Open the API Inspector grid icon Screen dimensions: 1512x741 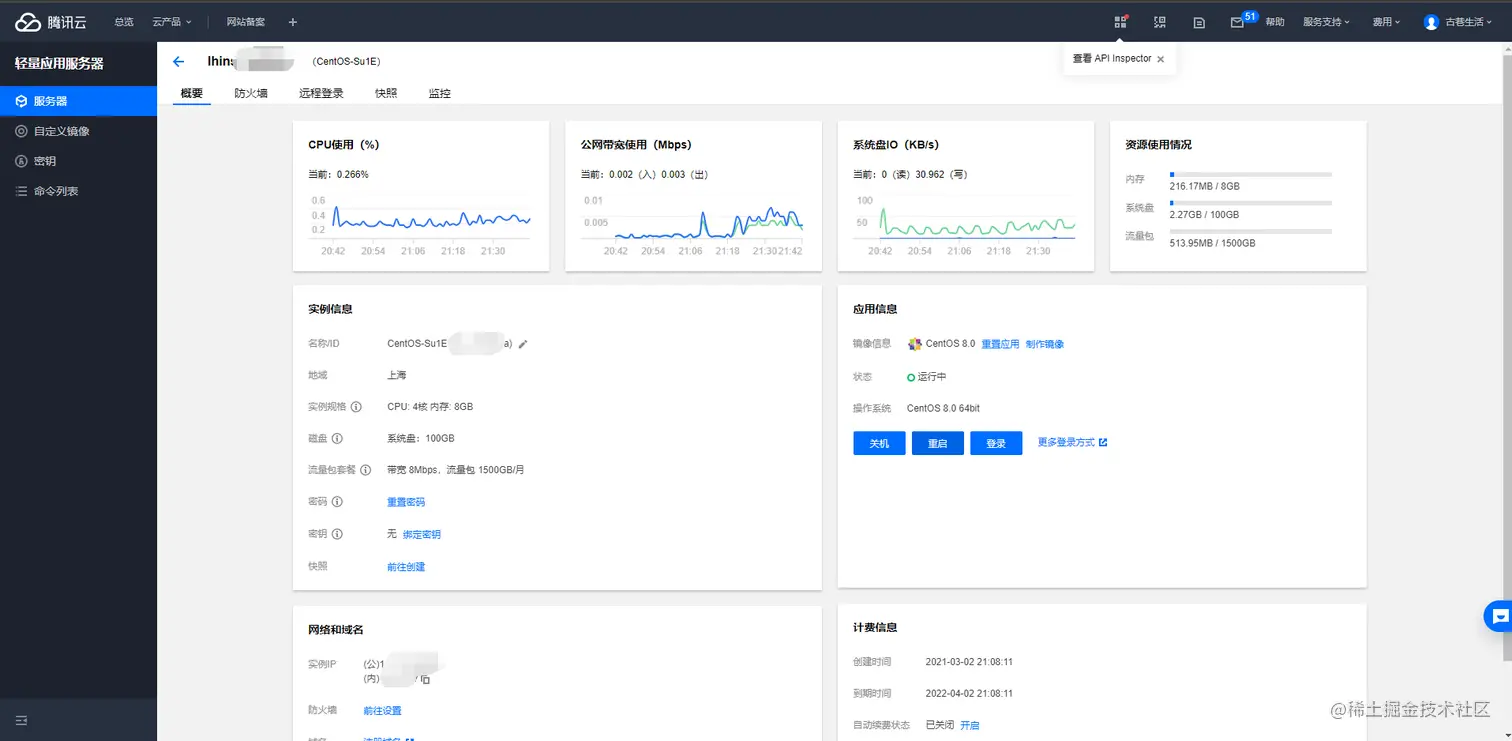click(1120, 22)
